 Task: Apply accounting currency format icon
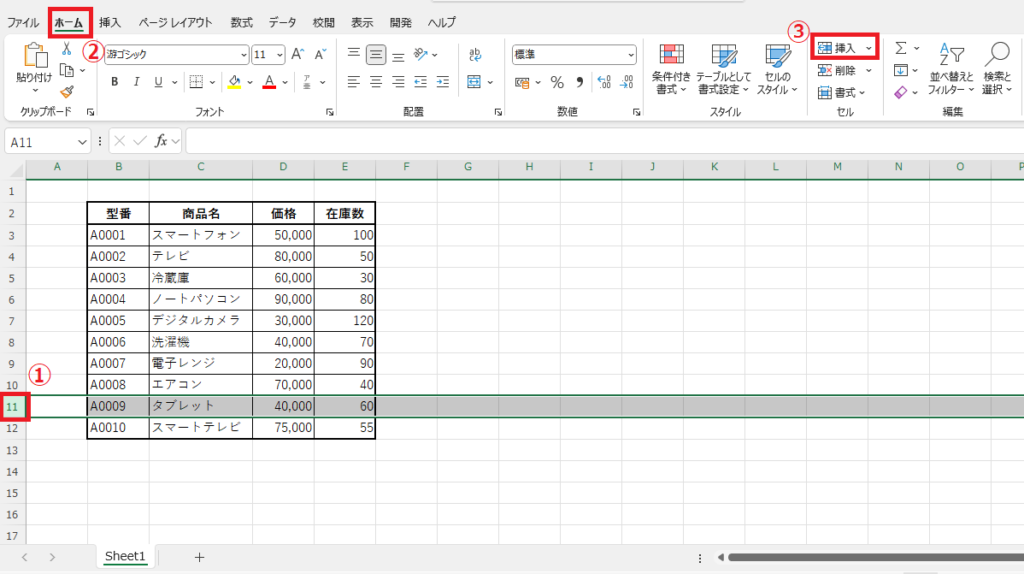522,83
